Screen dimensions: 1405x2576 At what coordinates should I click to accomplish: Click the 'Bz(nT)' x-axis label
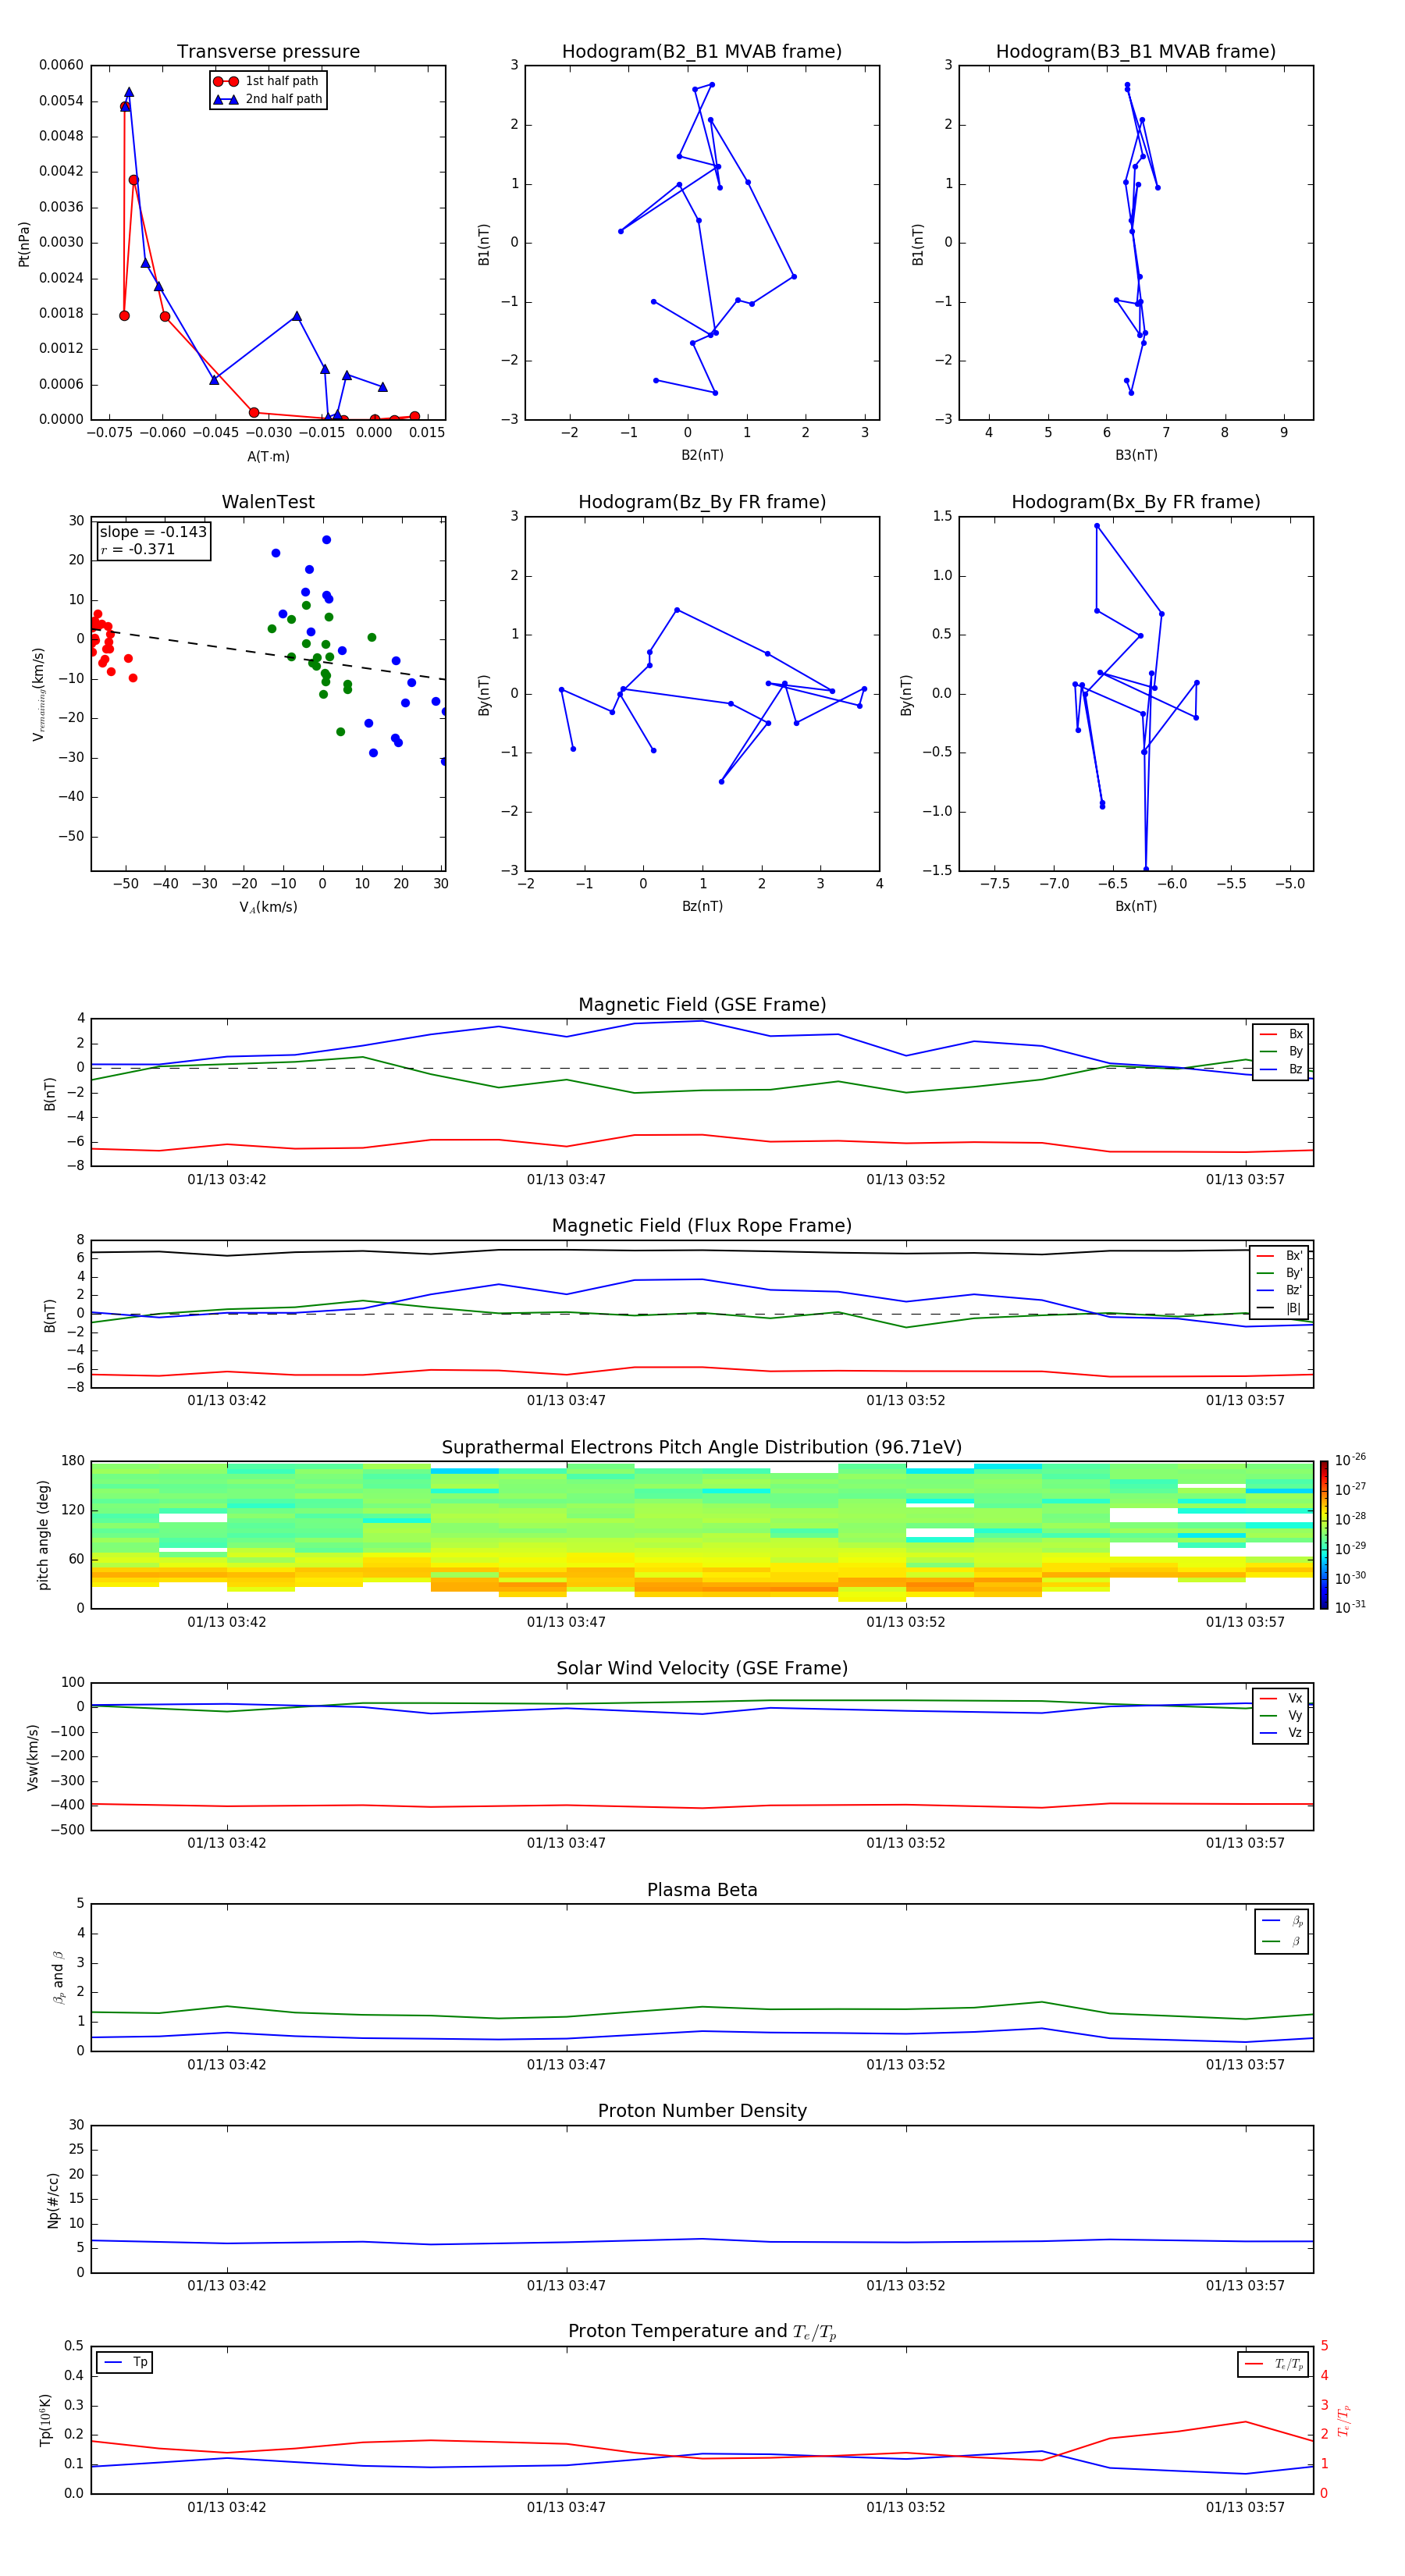702,906
